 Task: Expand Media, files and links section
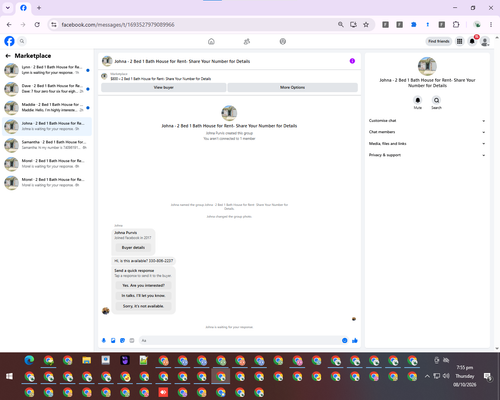(427, 144)
